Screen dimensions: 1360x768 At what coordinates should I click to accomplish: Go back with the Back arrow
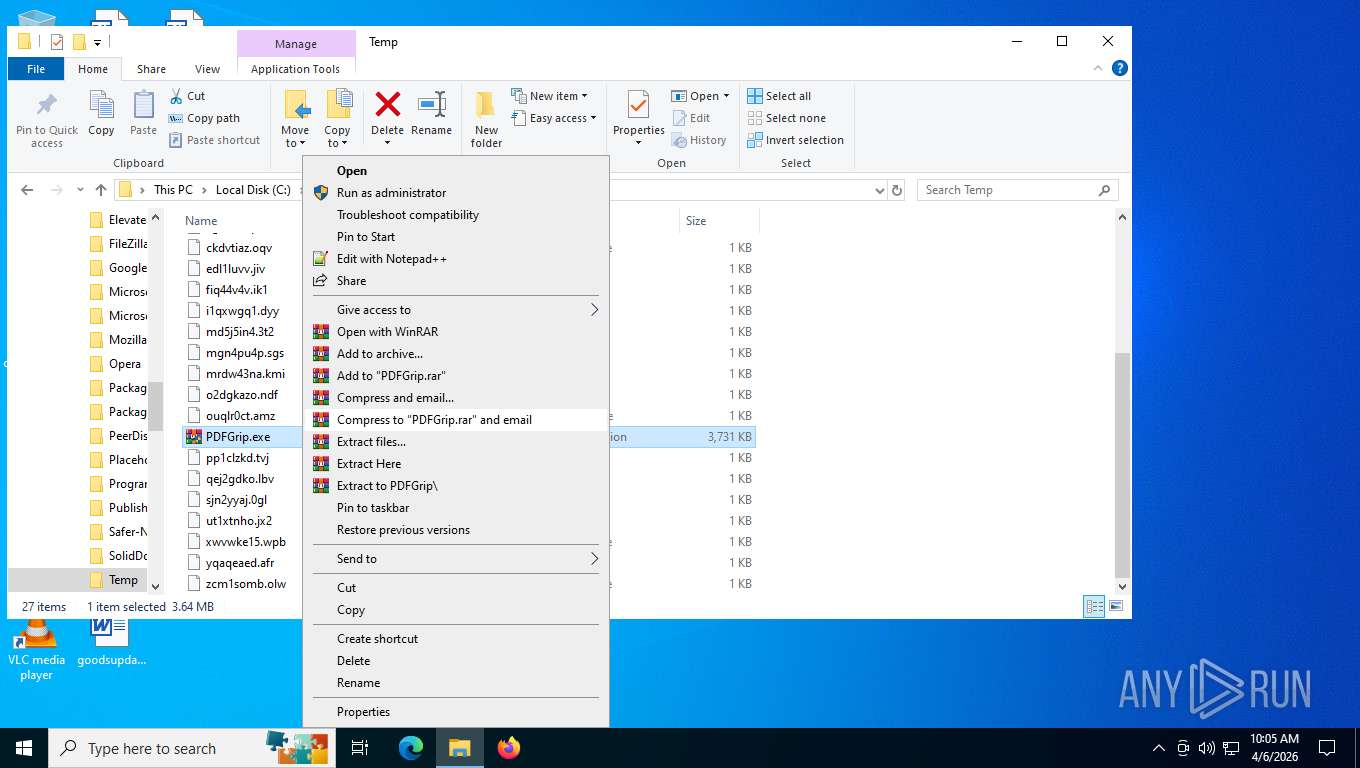(27, 190)
